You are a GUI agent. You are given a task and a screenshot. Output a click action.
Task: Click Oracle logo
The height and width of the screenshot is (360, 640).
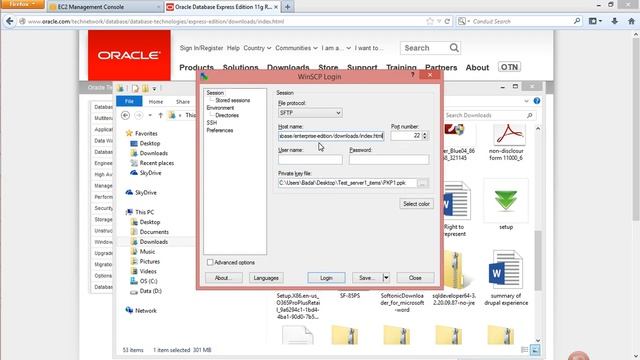tap(129, 55)
